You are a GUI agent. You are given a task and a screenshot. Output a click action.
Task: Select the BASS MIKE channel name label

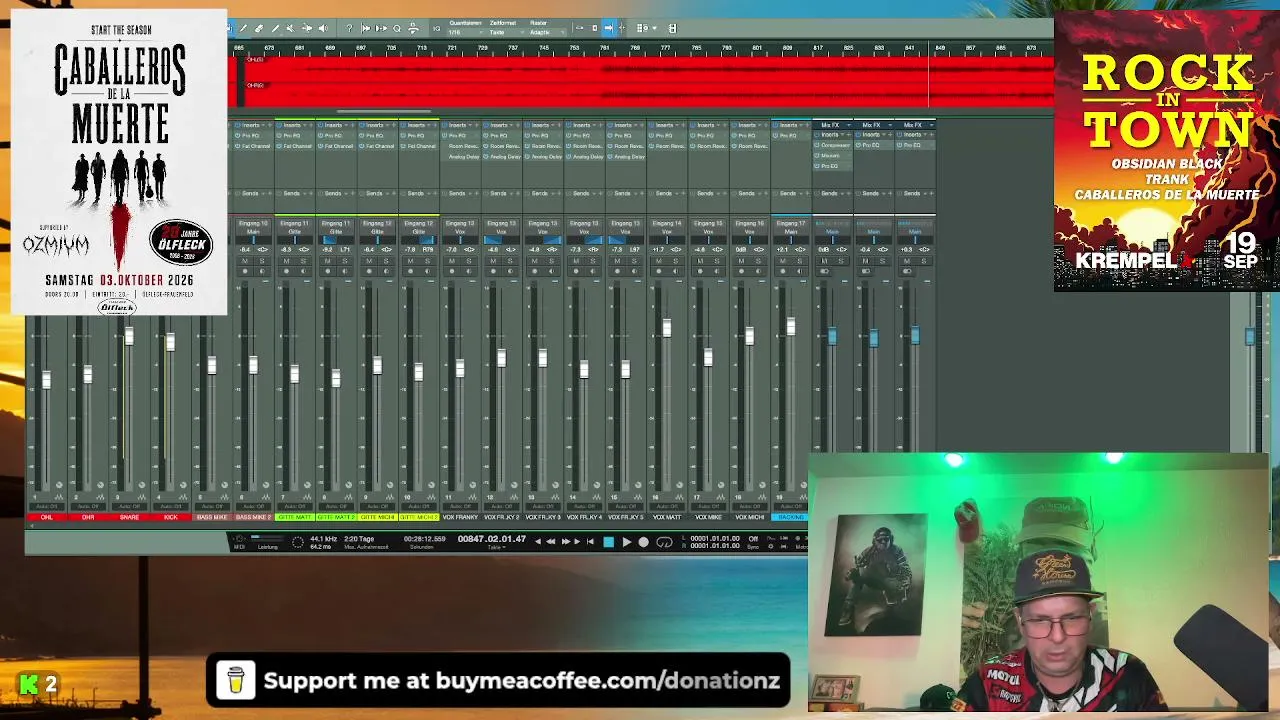pos(212,517)
